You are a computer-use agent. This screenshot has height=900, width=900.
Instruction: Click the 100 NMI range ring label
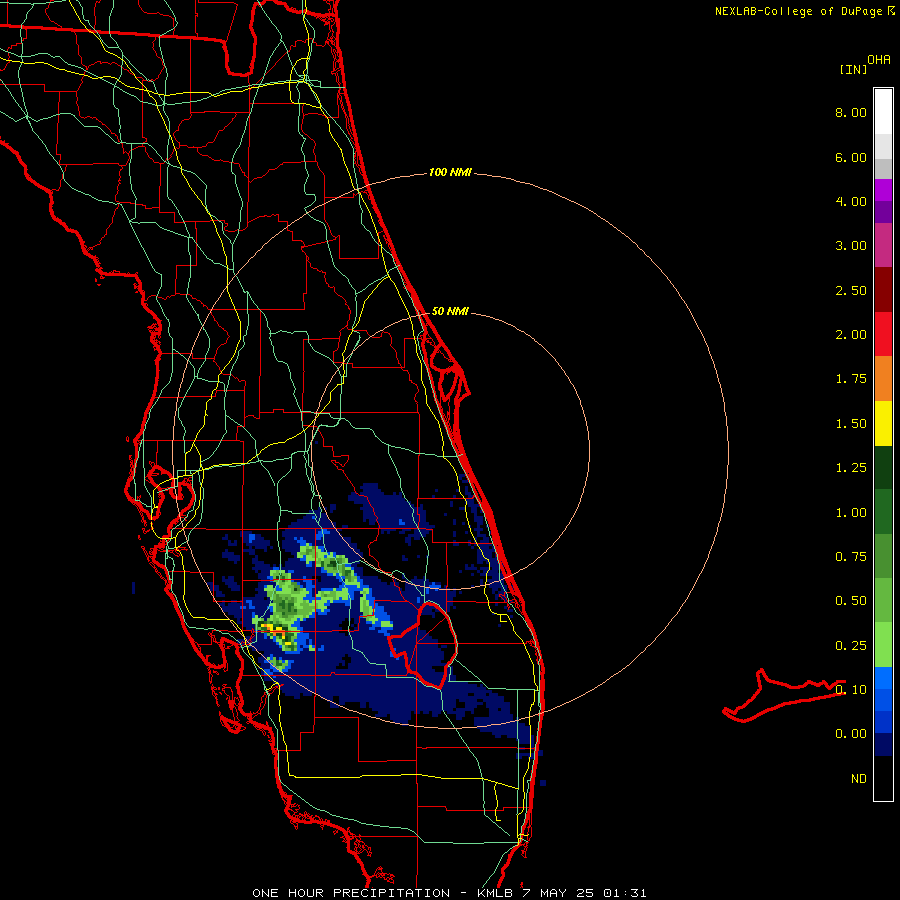(450, 172)
